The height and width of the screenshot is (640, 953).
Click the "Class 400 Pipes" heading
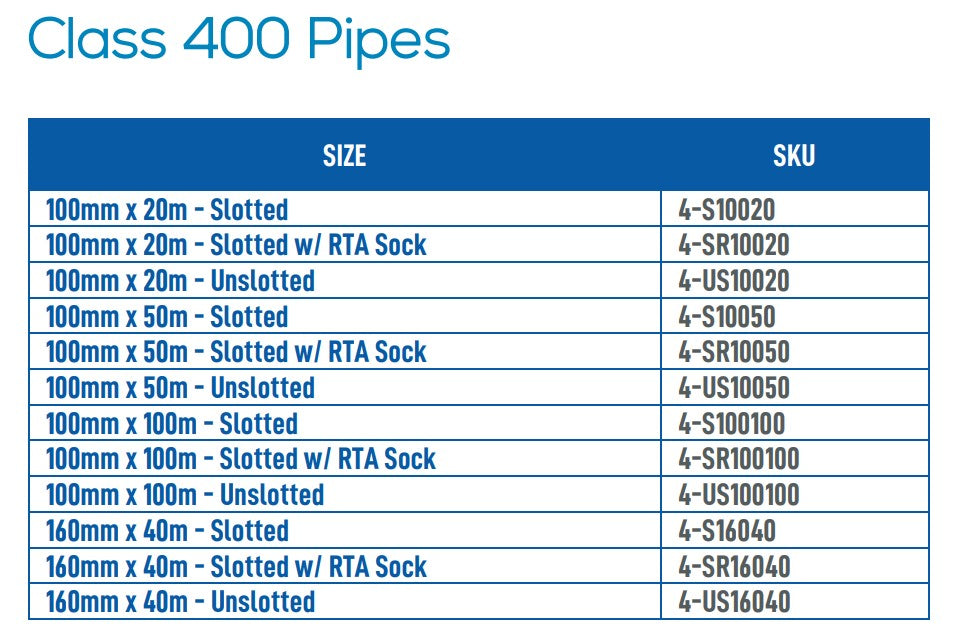click(239, 41)
